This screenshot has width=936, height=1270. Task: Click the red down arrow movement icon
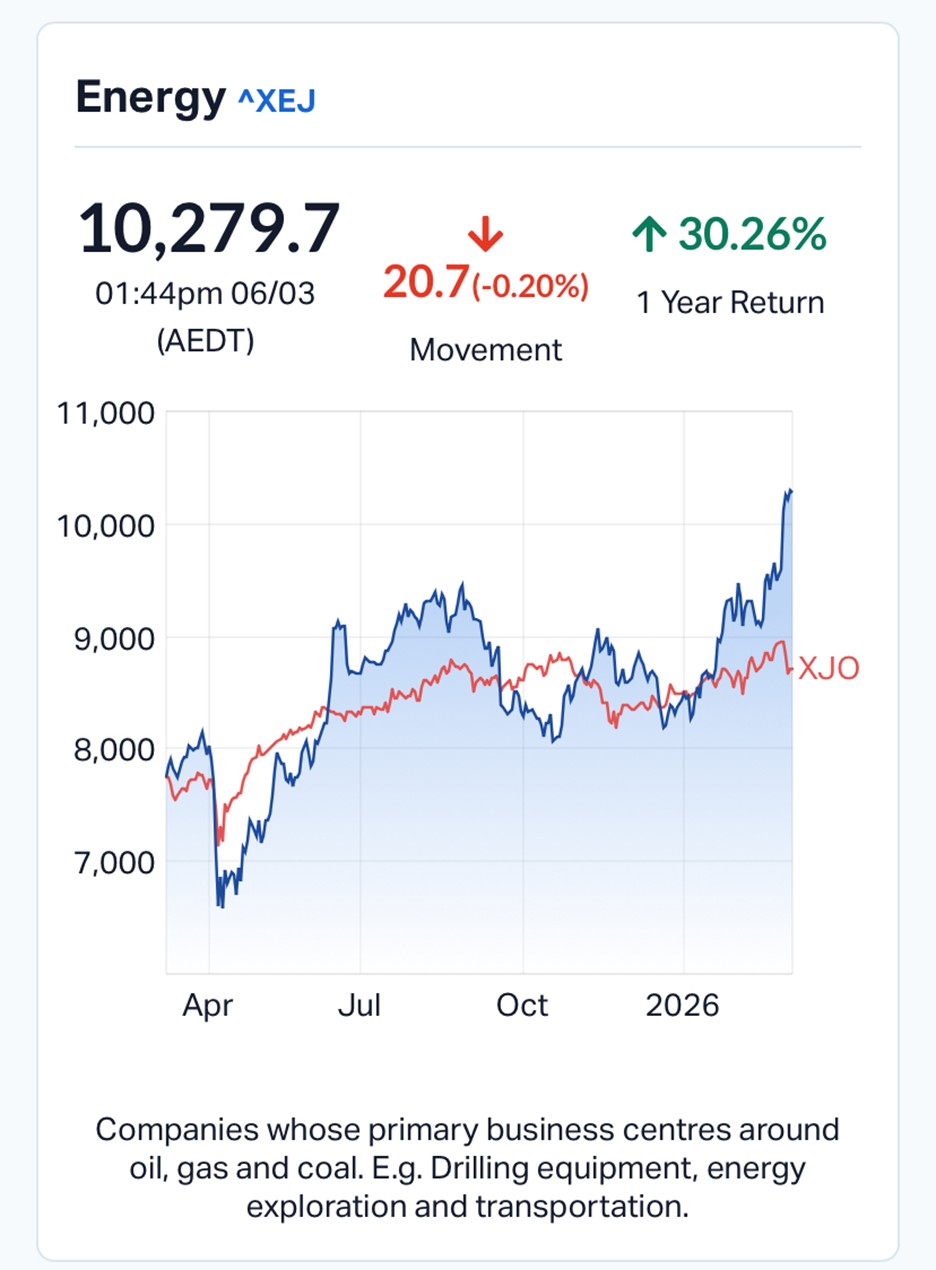[x=485, y=237]
